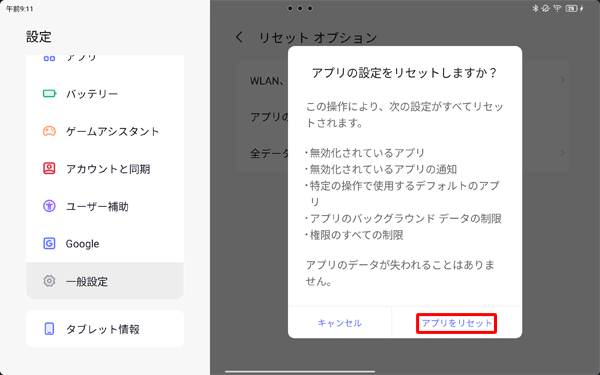
Task: Open the バッテリー battery icon entry
Action: coord(49,94)
